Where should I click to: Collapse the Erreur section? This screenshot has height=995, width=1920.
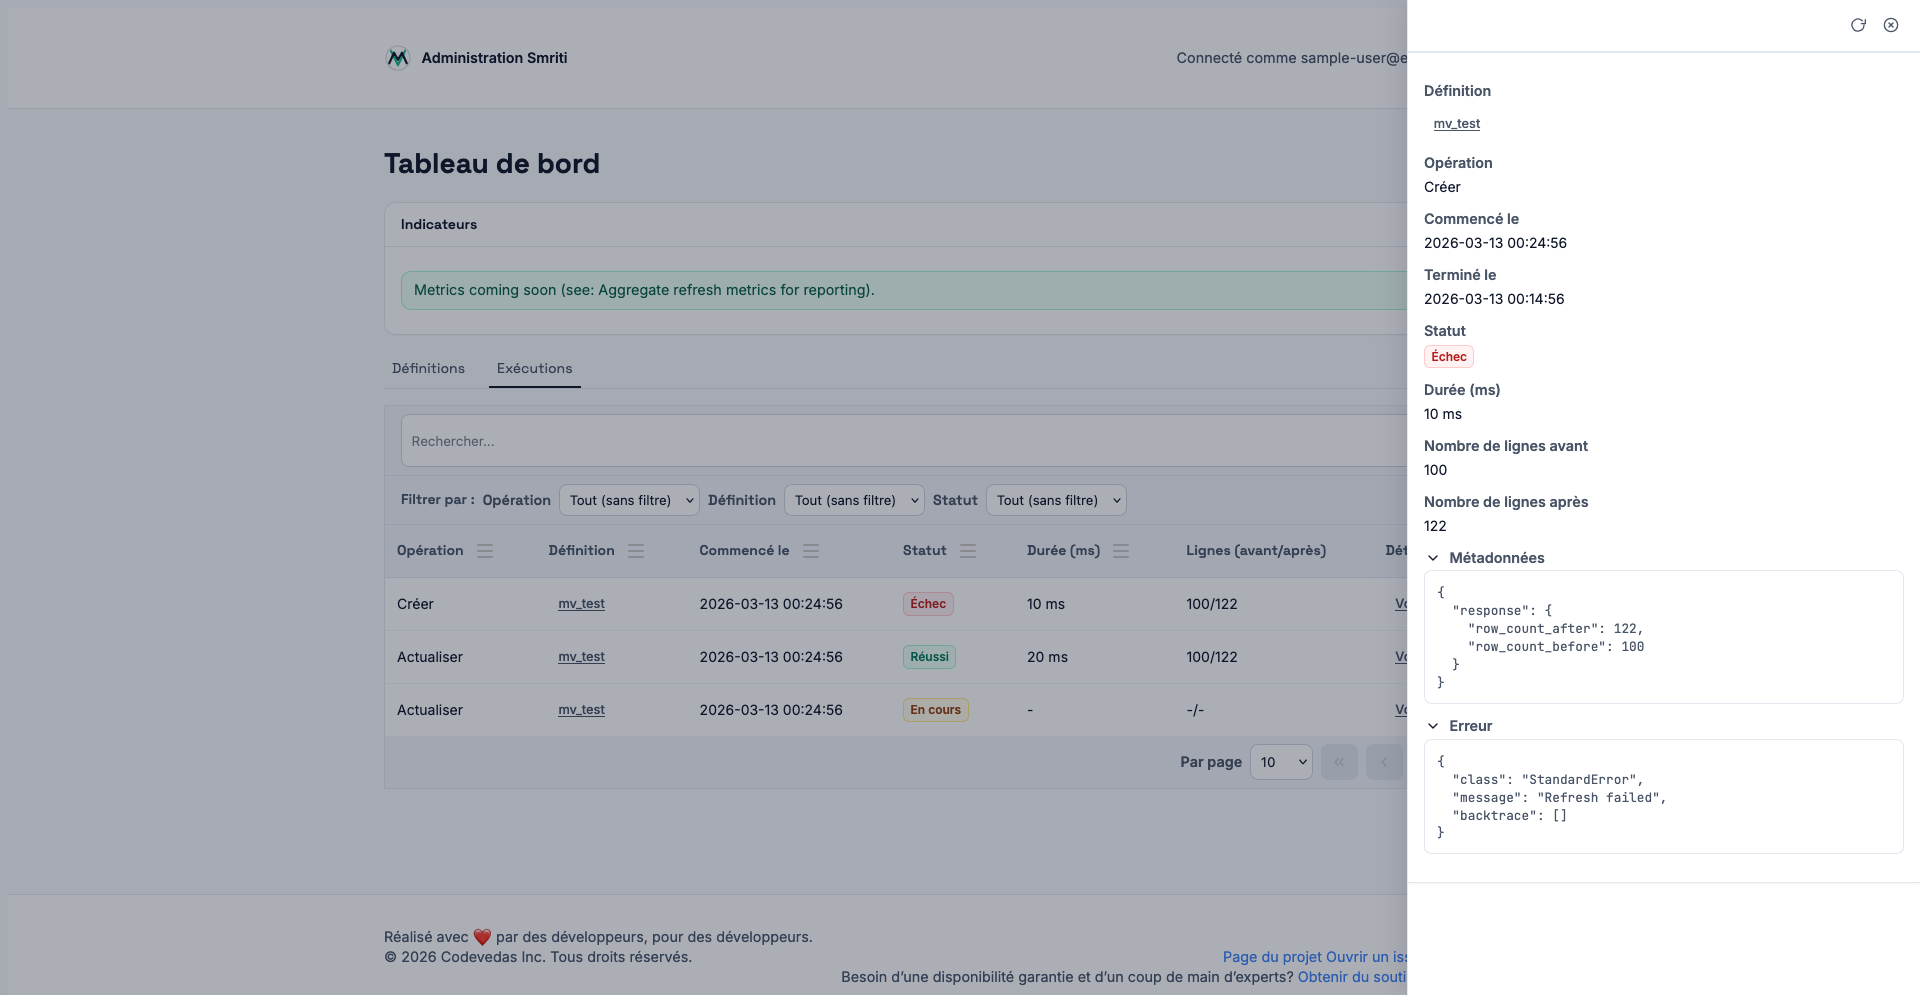[1433, 726]
